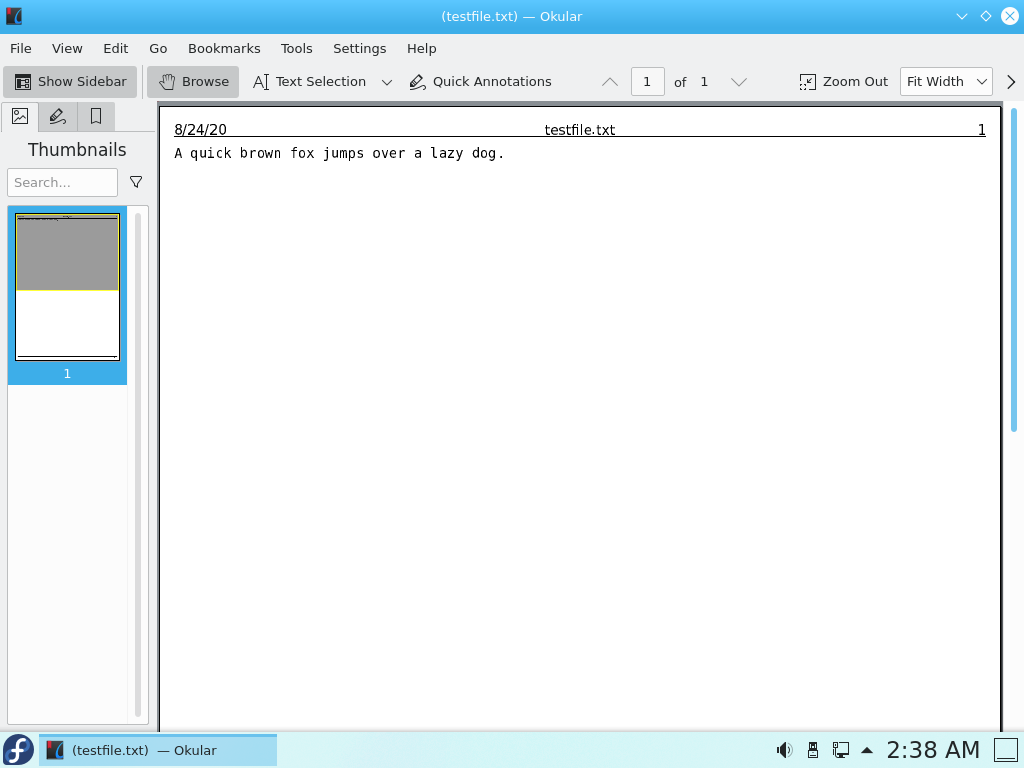Close the Okular window
This screenshot has height=768, width=1024.
click(1010, 16)
